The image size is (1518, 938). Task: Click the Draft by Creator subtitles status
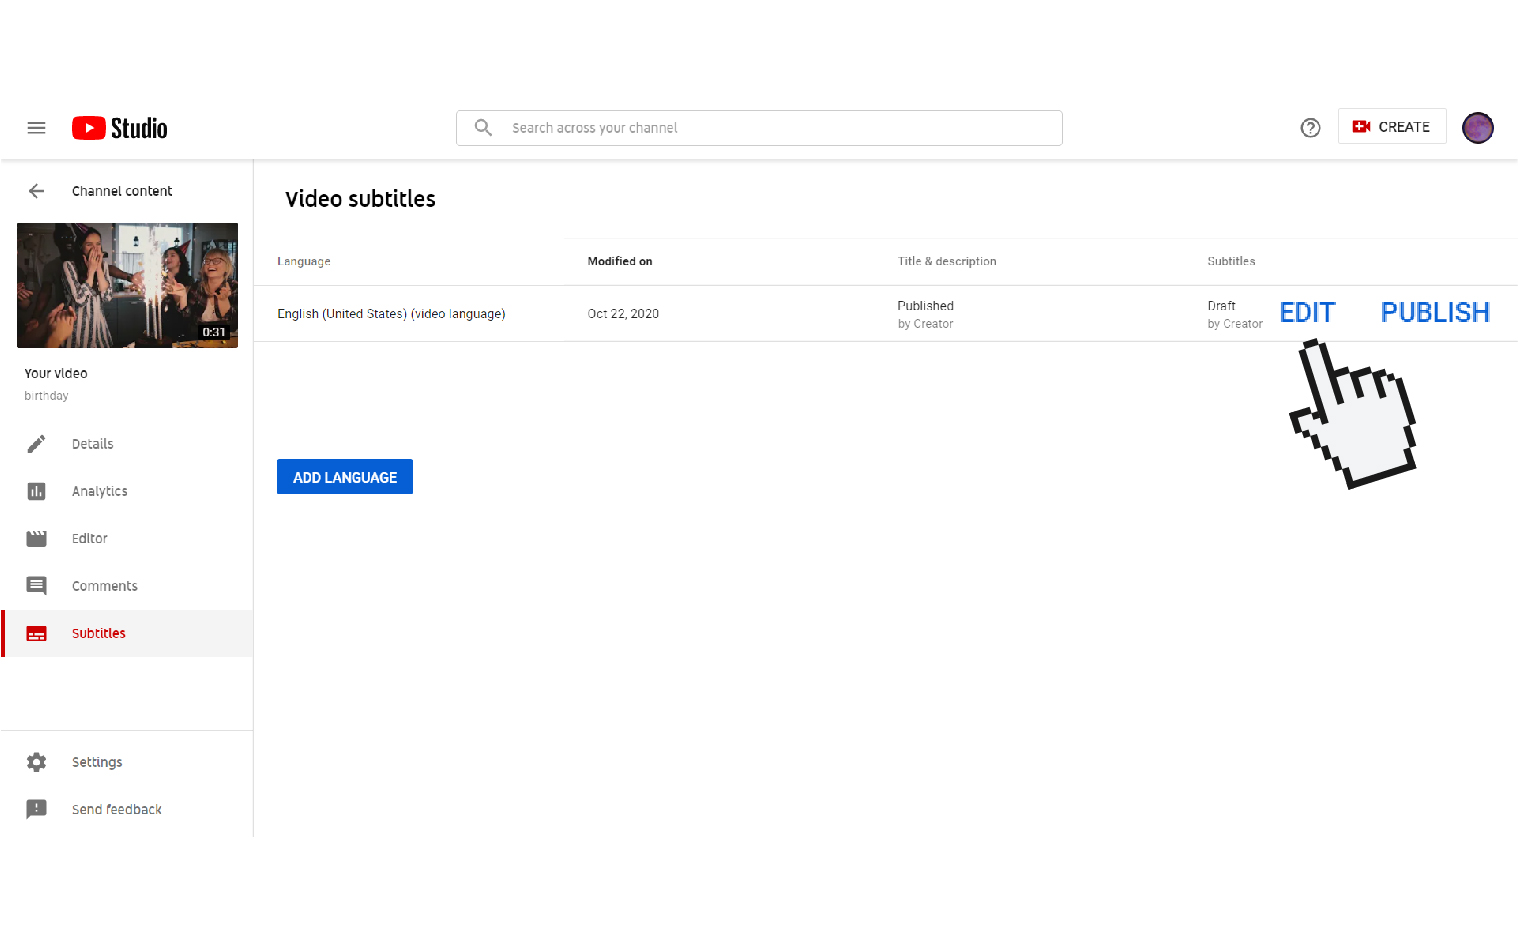[1235, 314]
